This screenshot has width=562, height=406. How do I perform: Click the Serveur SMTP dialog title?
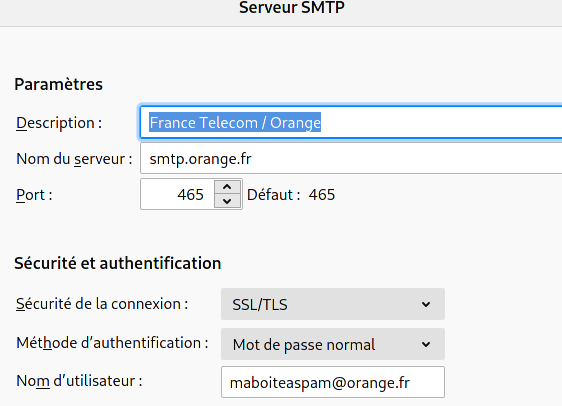click(x=292, y=8)
